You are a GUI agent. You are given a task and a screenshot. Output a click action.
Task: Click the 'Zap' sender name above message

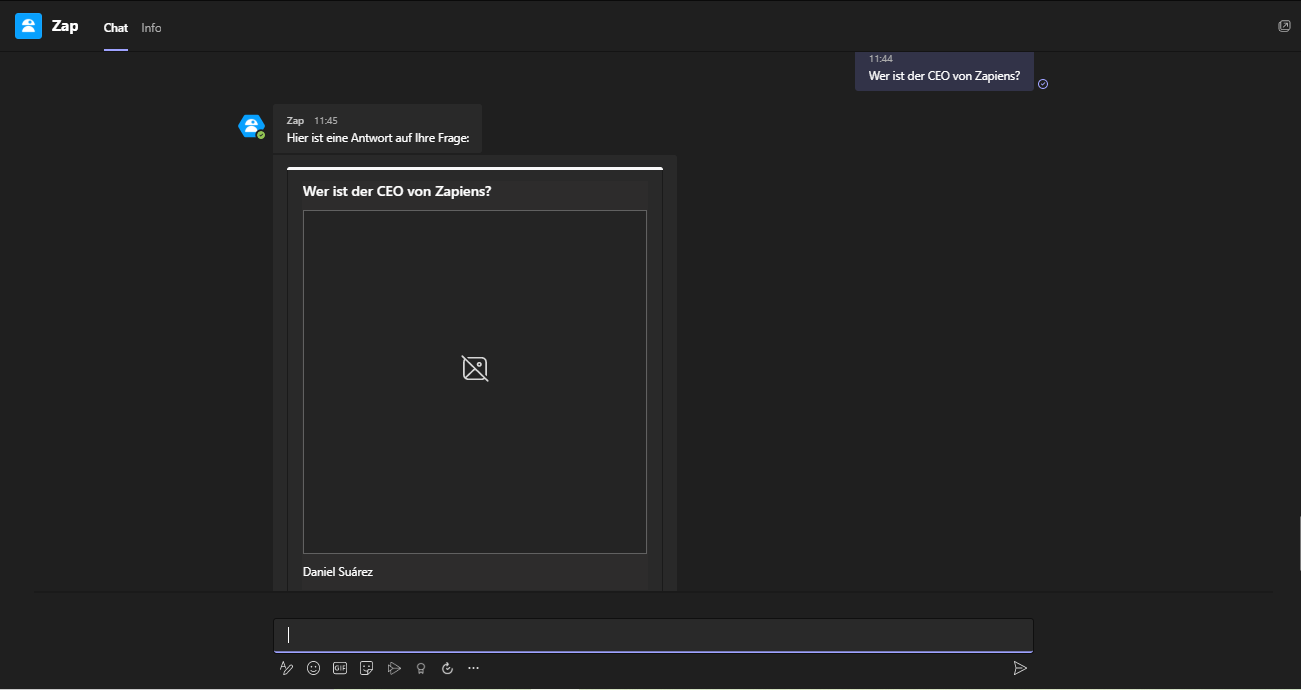click(x=295, y=120)
